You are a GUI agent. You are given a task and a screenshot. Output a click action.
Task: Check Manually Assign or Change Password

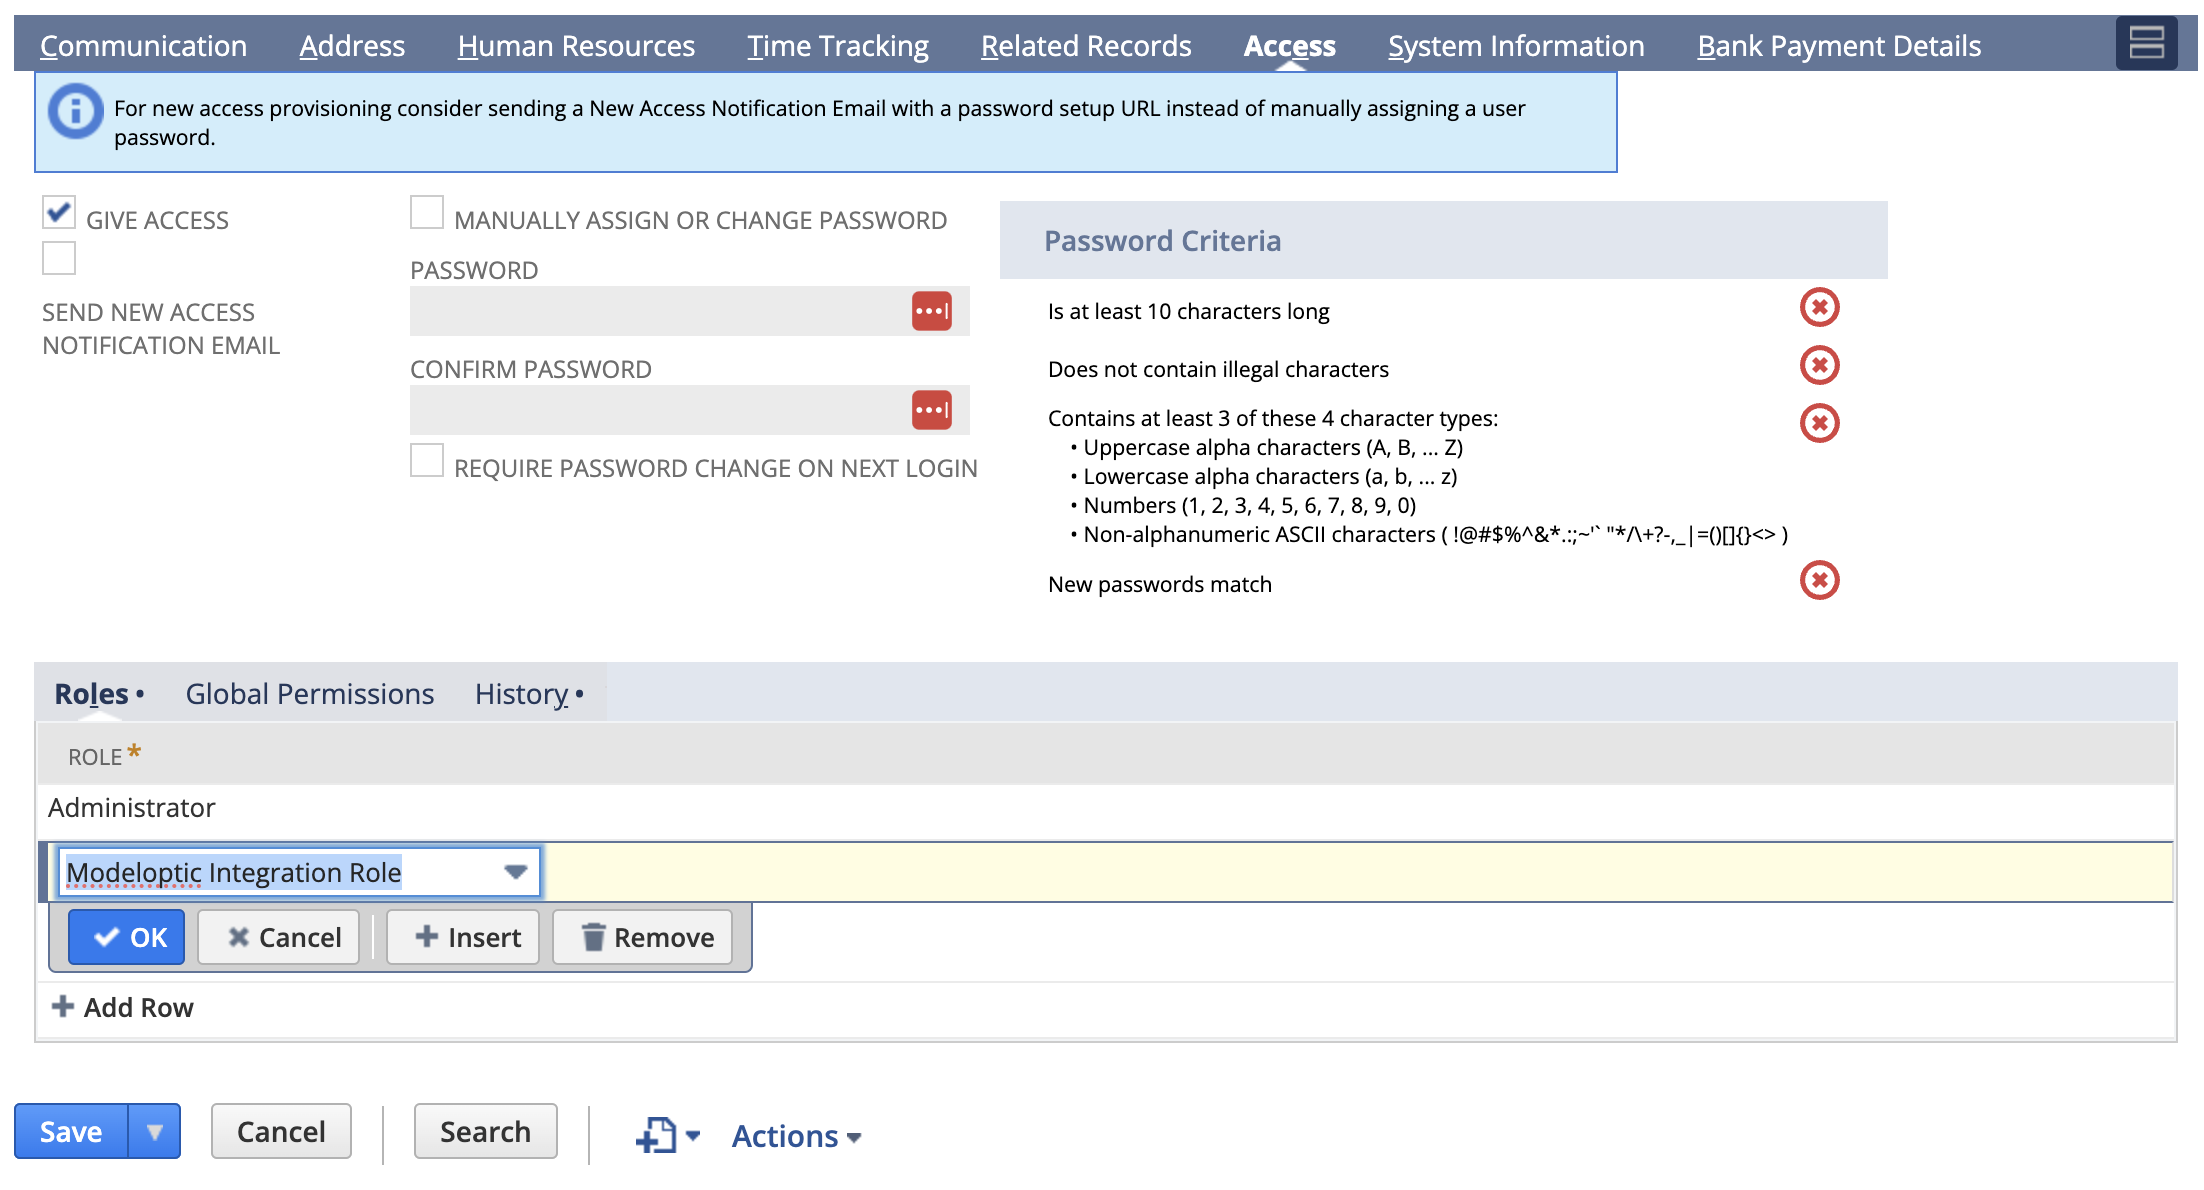coord(427,212)
